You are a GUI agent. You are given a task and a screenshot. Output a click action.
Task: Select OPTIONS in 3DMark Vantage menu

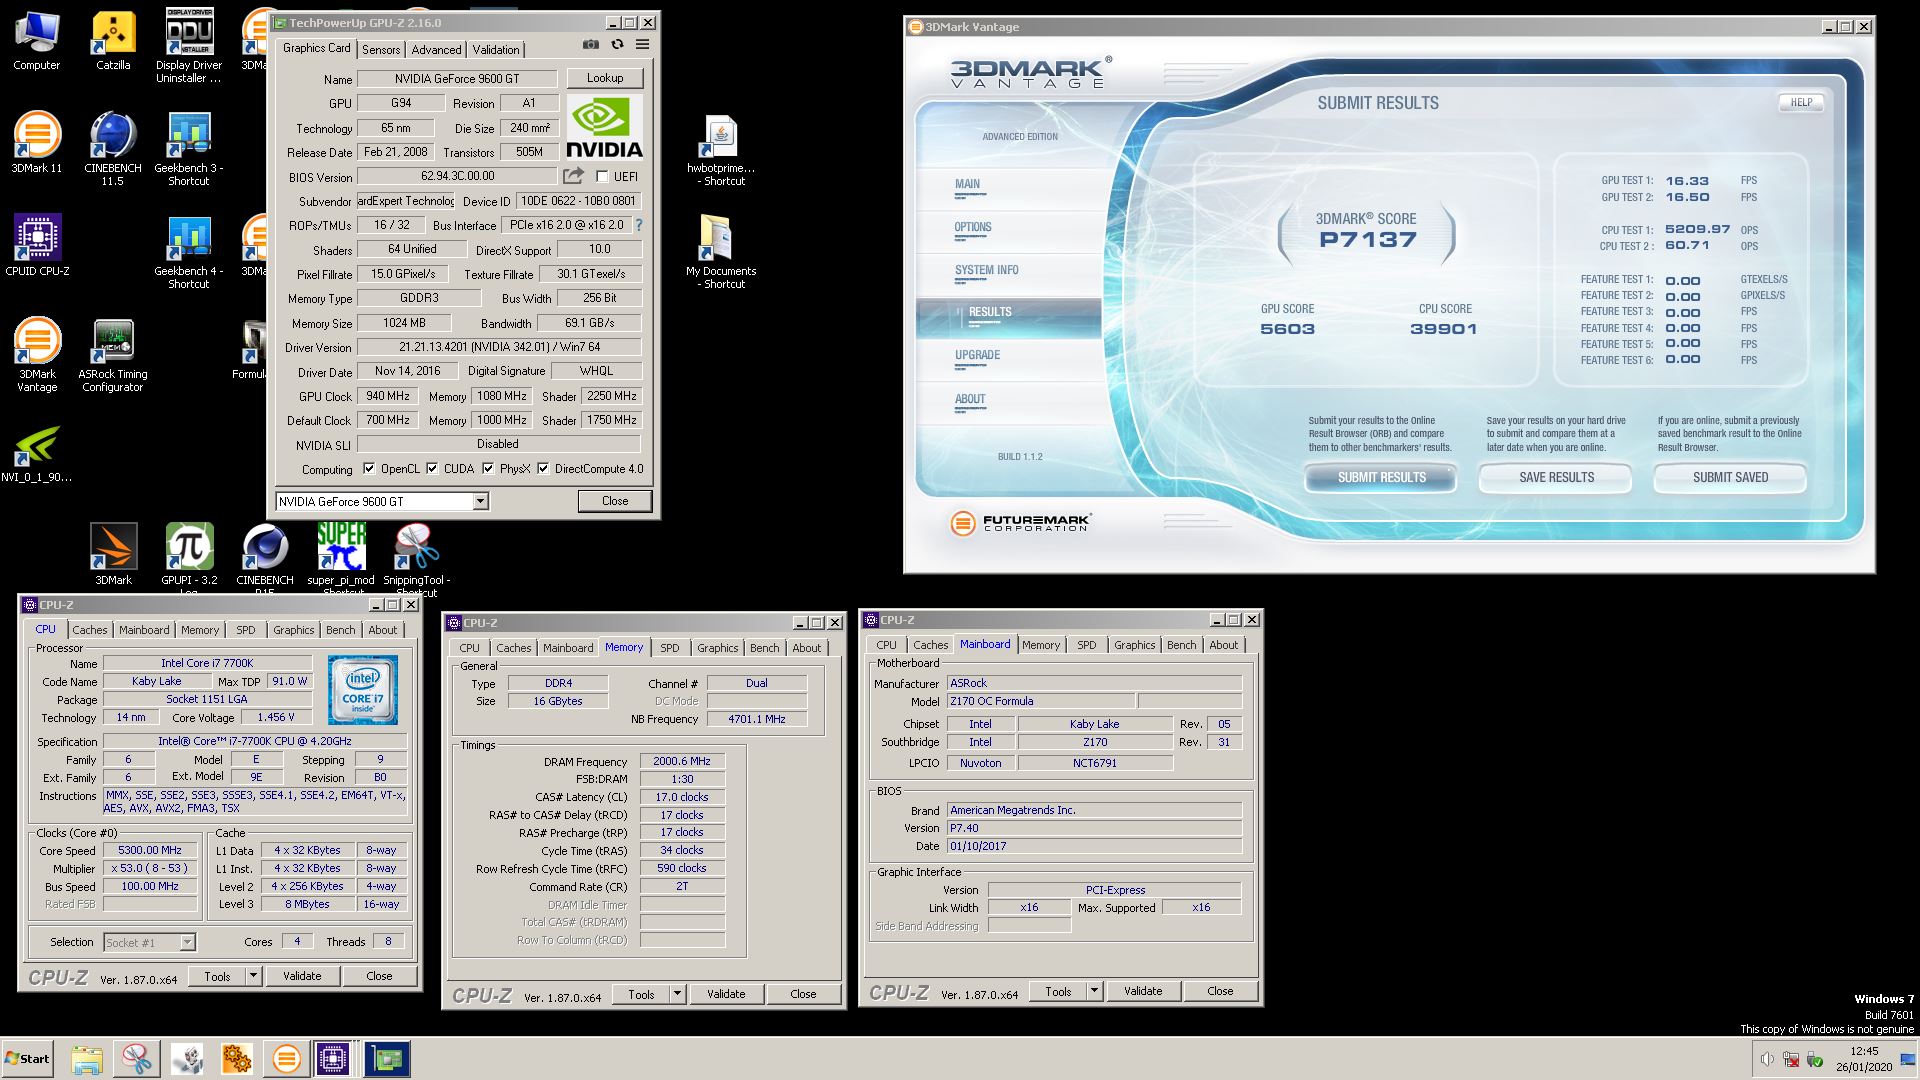tap(973, 228)
